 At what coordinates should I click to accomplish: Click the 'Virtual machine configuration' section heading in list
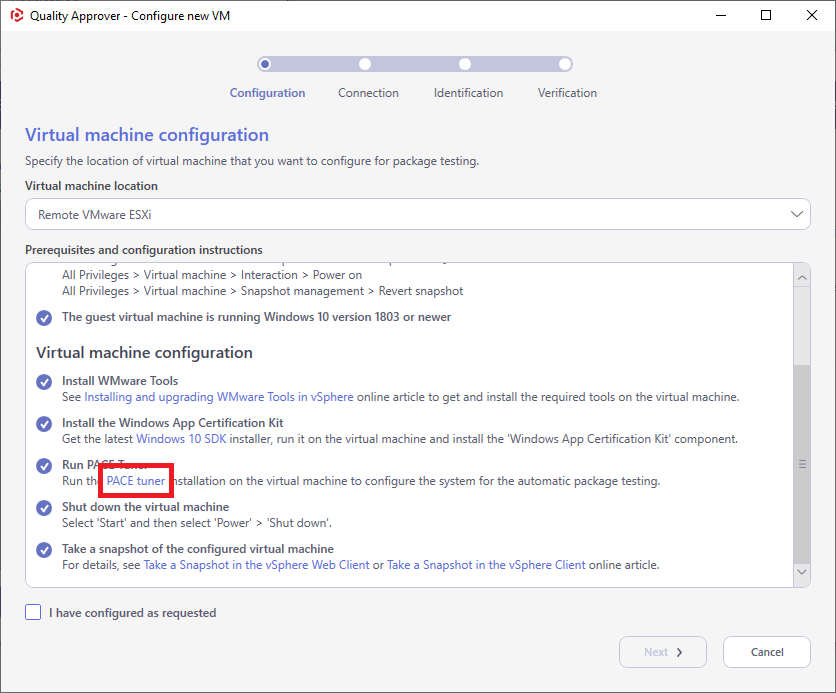pos(144,353)
